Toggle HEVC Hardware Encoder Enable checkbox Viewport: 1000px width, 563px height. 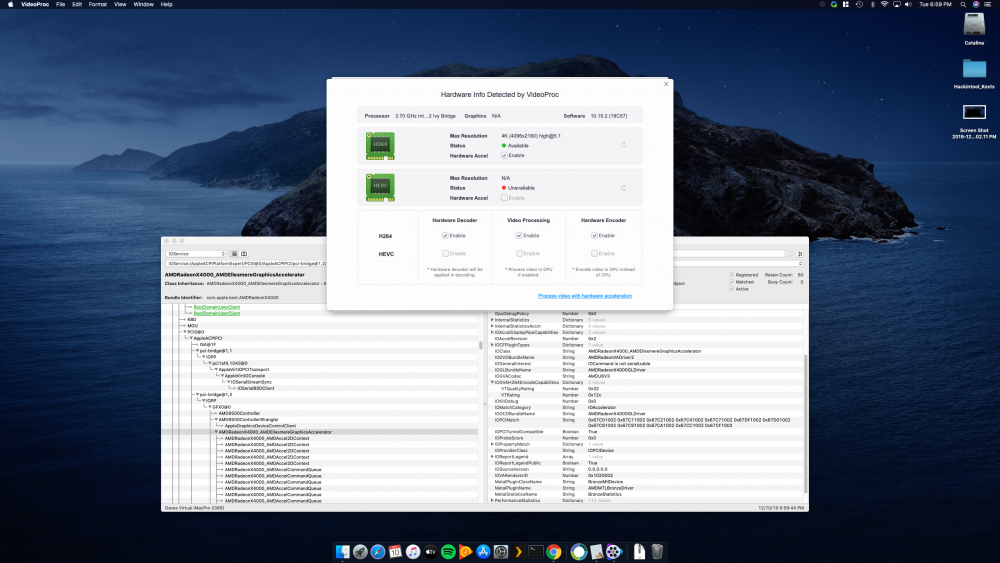click(594, 253)
